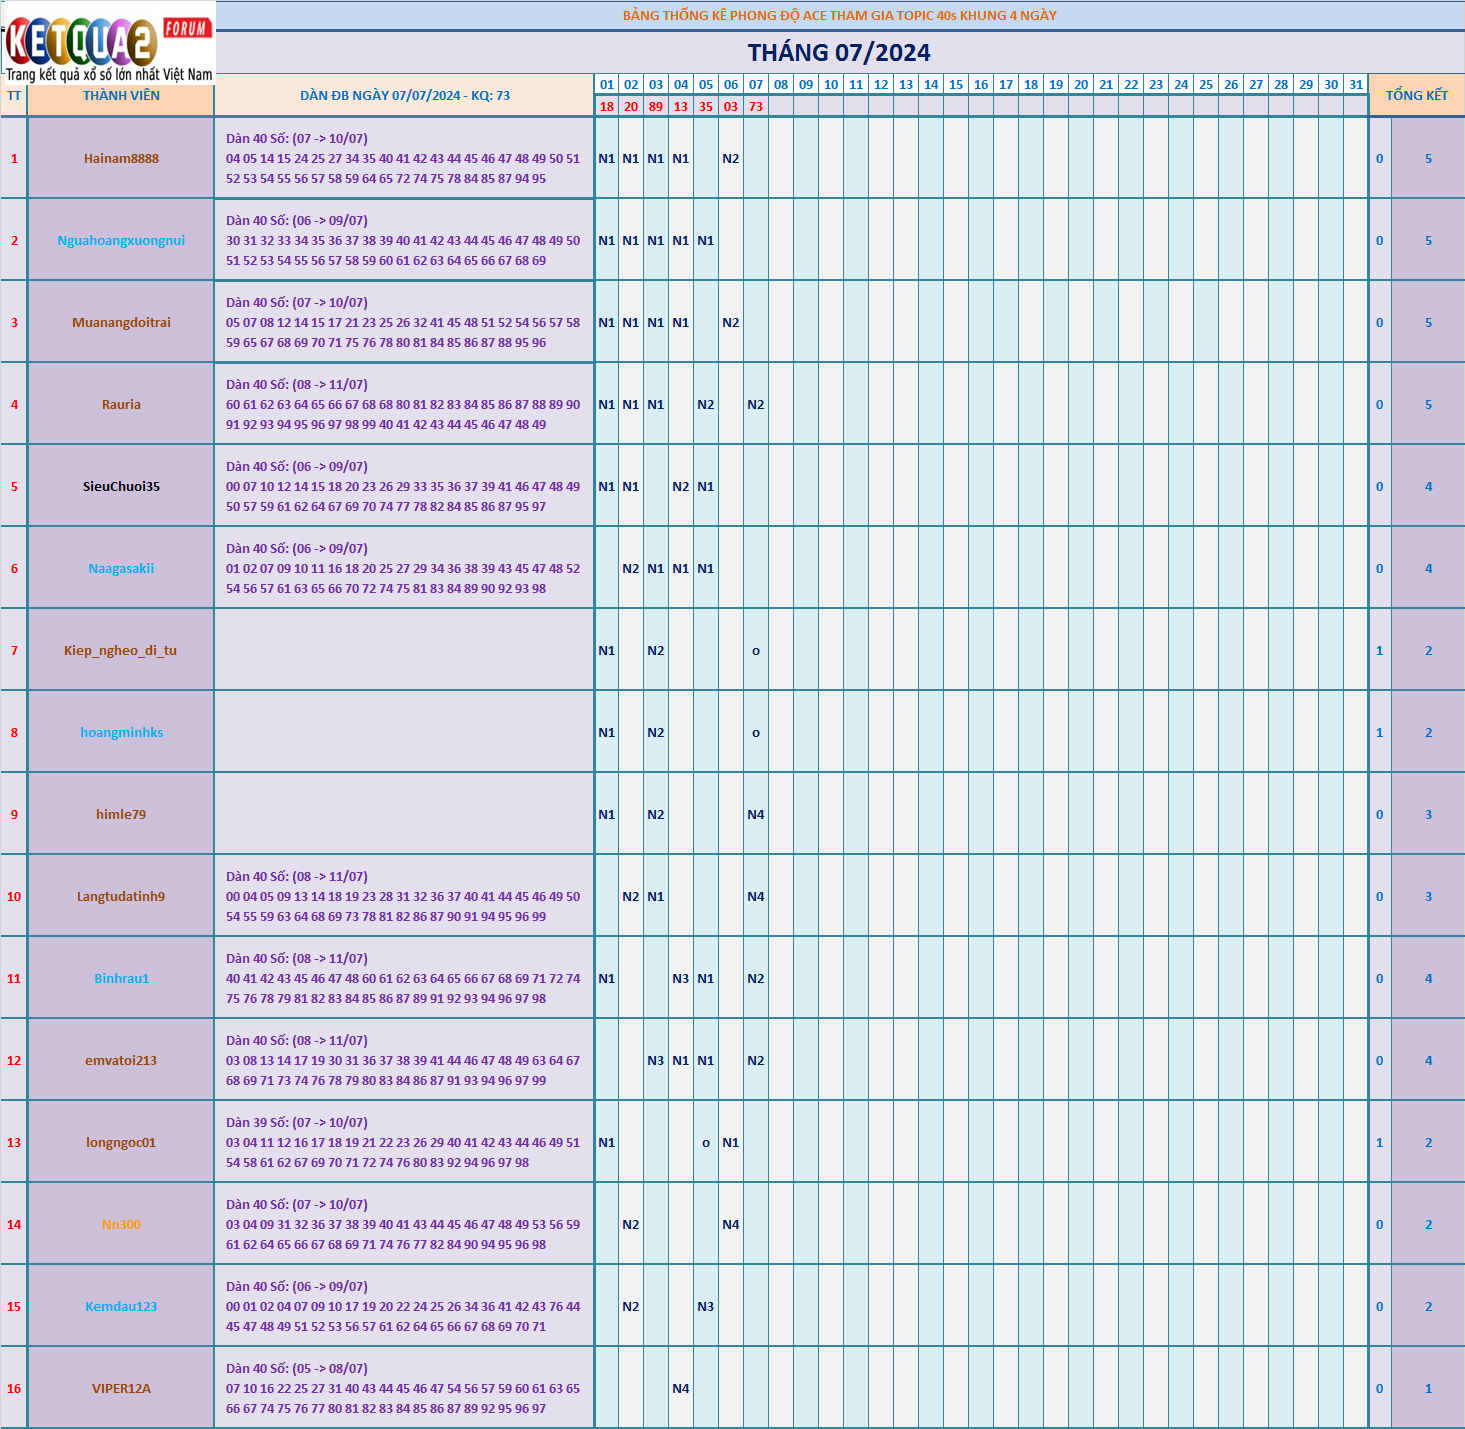Click the TT column header

(14, 96)
